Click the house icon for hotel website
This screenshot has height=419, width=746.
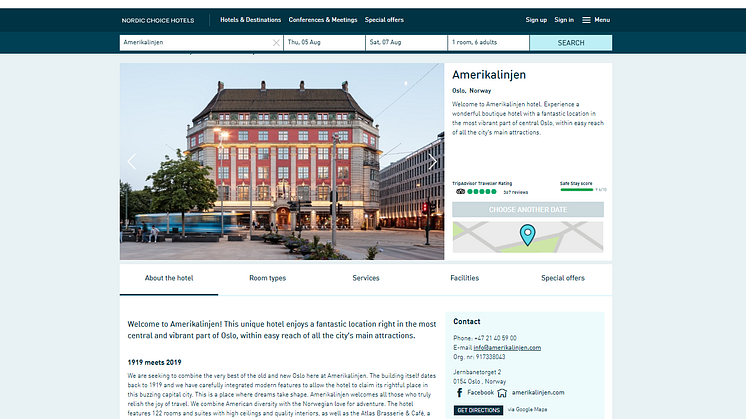point(502,393)
